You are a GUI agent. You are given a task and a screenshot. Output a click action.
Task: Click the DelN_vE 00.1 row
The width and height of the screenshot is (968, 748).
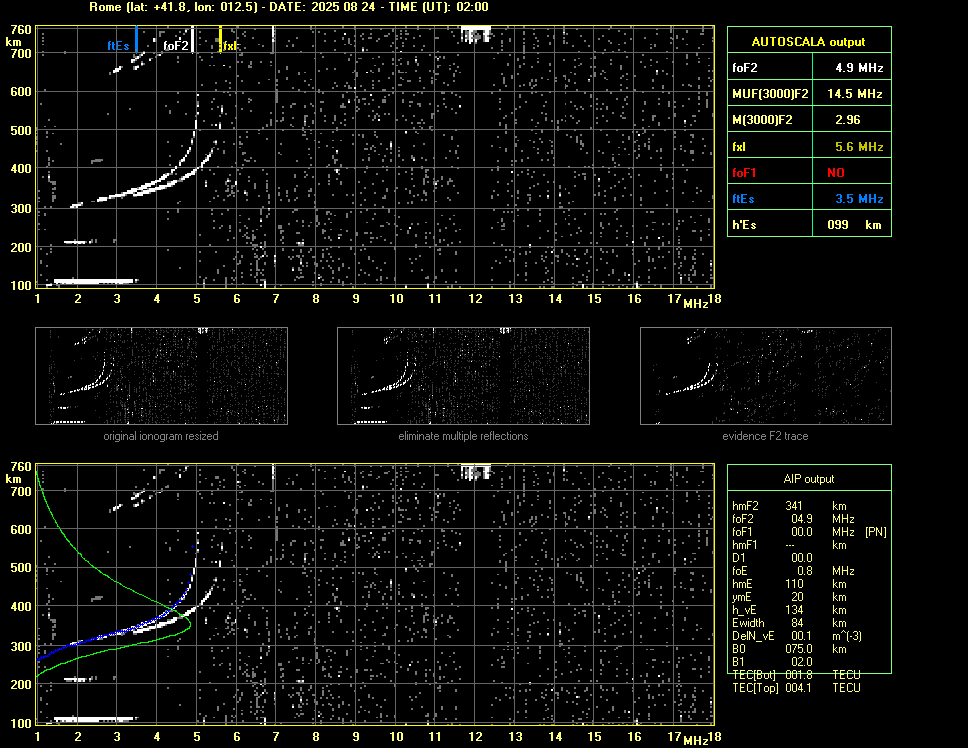(x=797, y=636)
